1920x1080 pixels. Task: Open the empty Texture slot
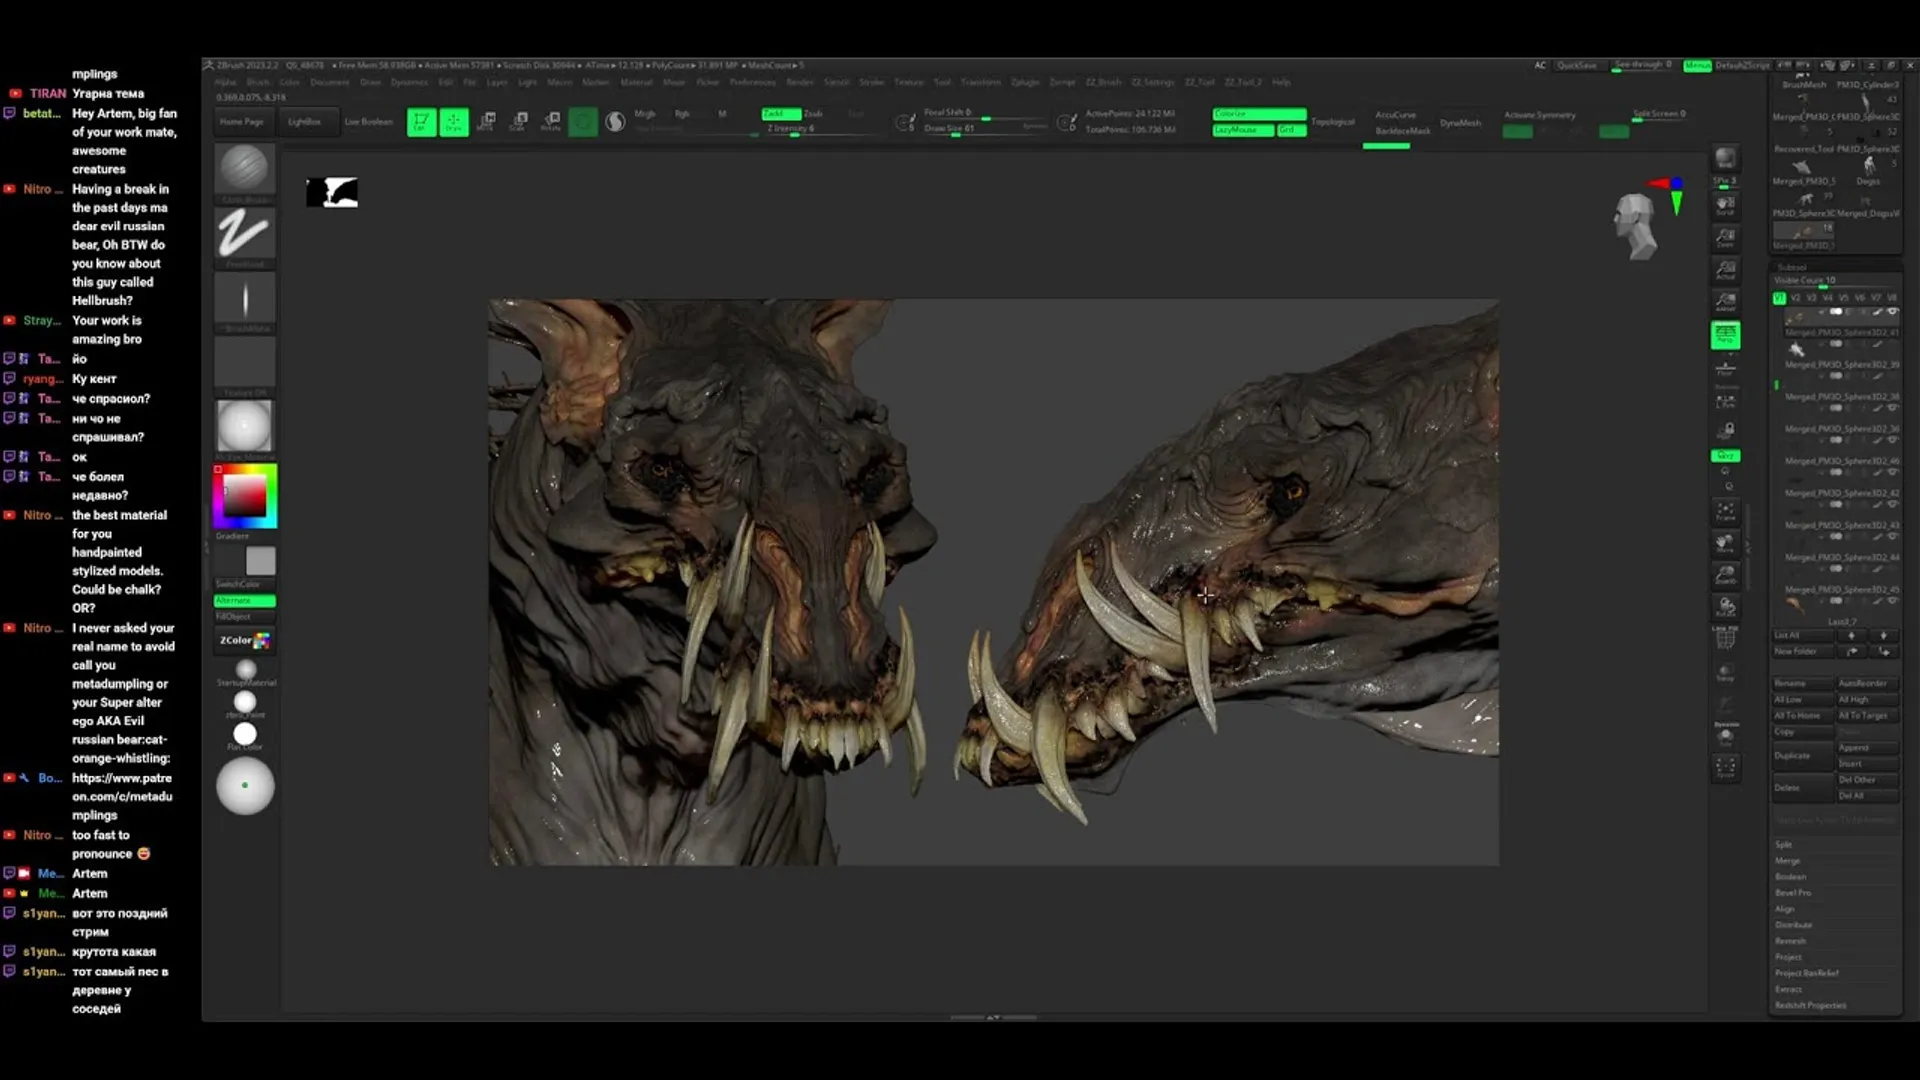[x=244, y=363]
